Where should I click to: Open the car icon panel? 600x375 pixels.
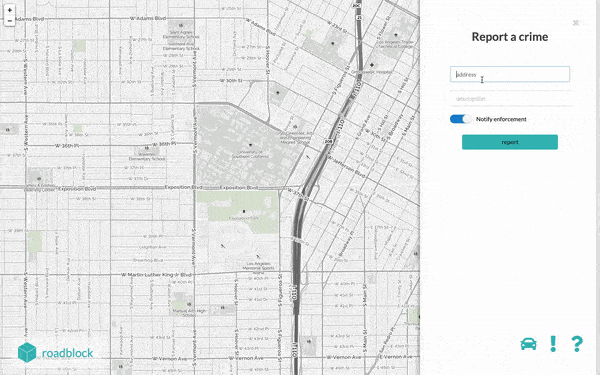click(528, 344)
